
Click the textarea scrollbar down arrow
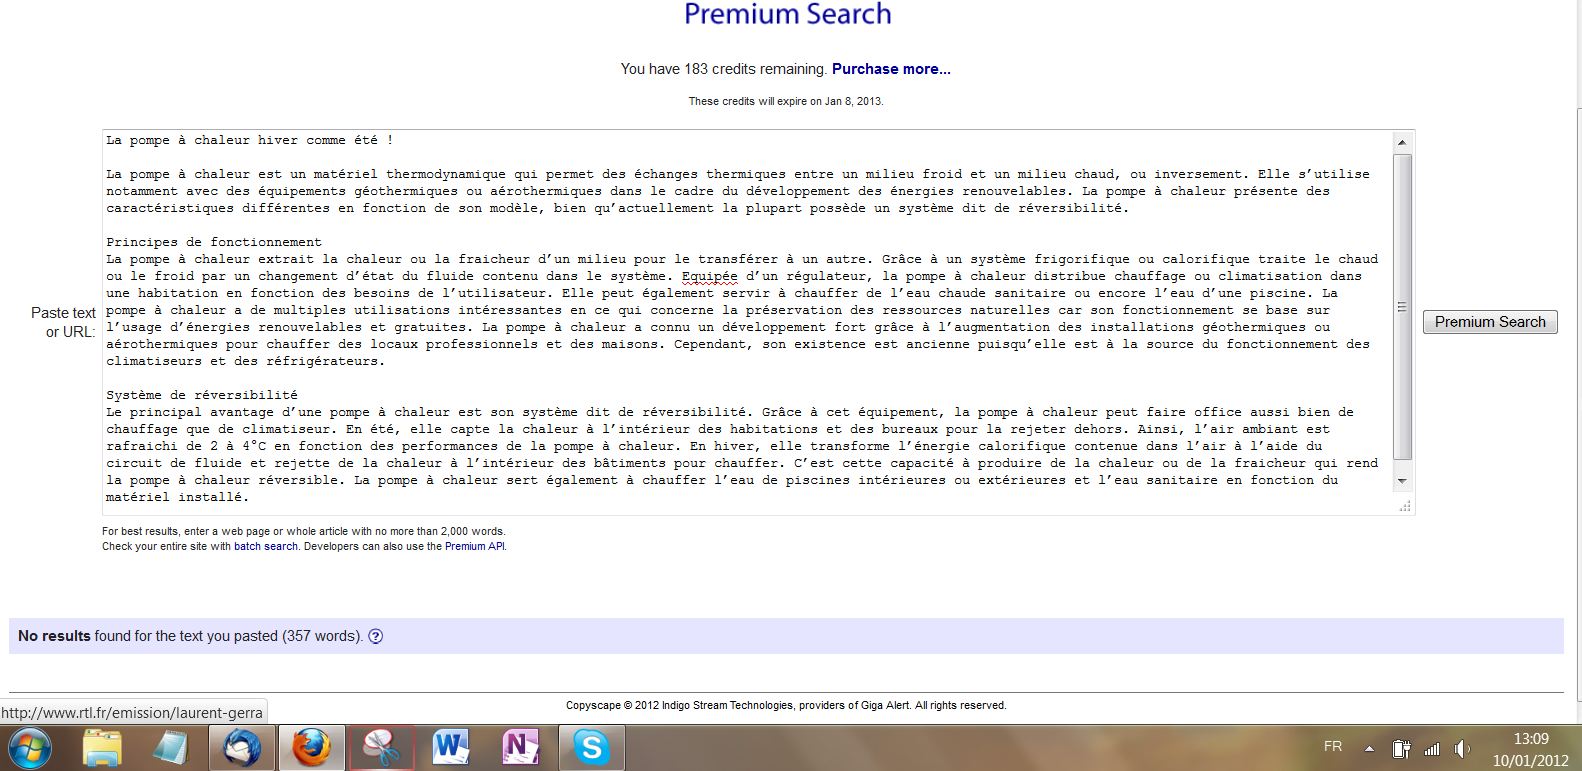click(x=1402, y=481)
